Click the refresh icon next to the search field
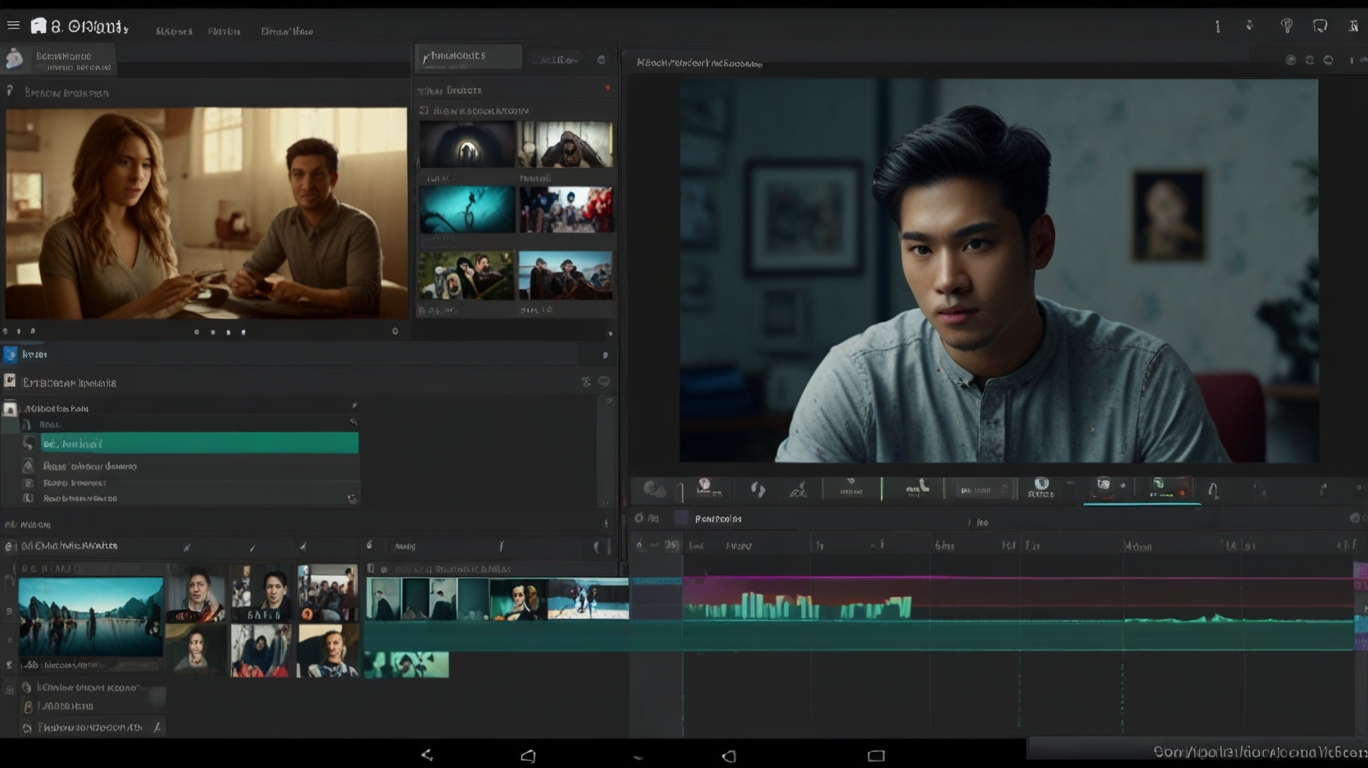Image resolution: width=1368 pixels, height=768 pixels. pyautogui.click(x=601, y=59)
